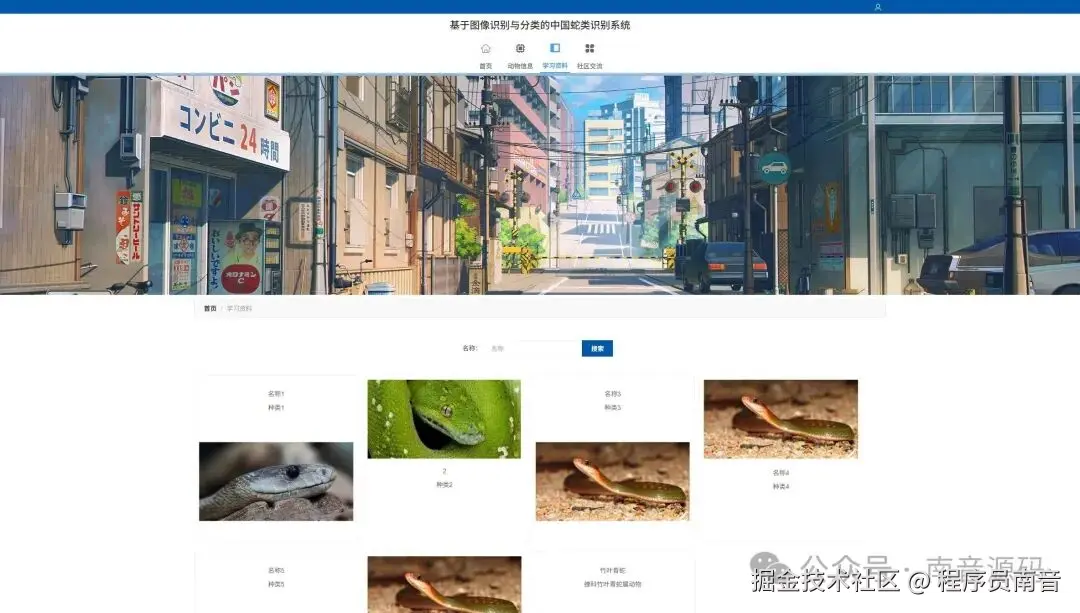The image size is (1080, 613).
Task: Open the 学习资料 breadcrumb entry
Action: pyautogui.click(x=240, y=308)
